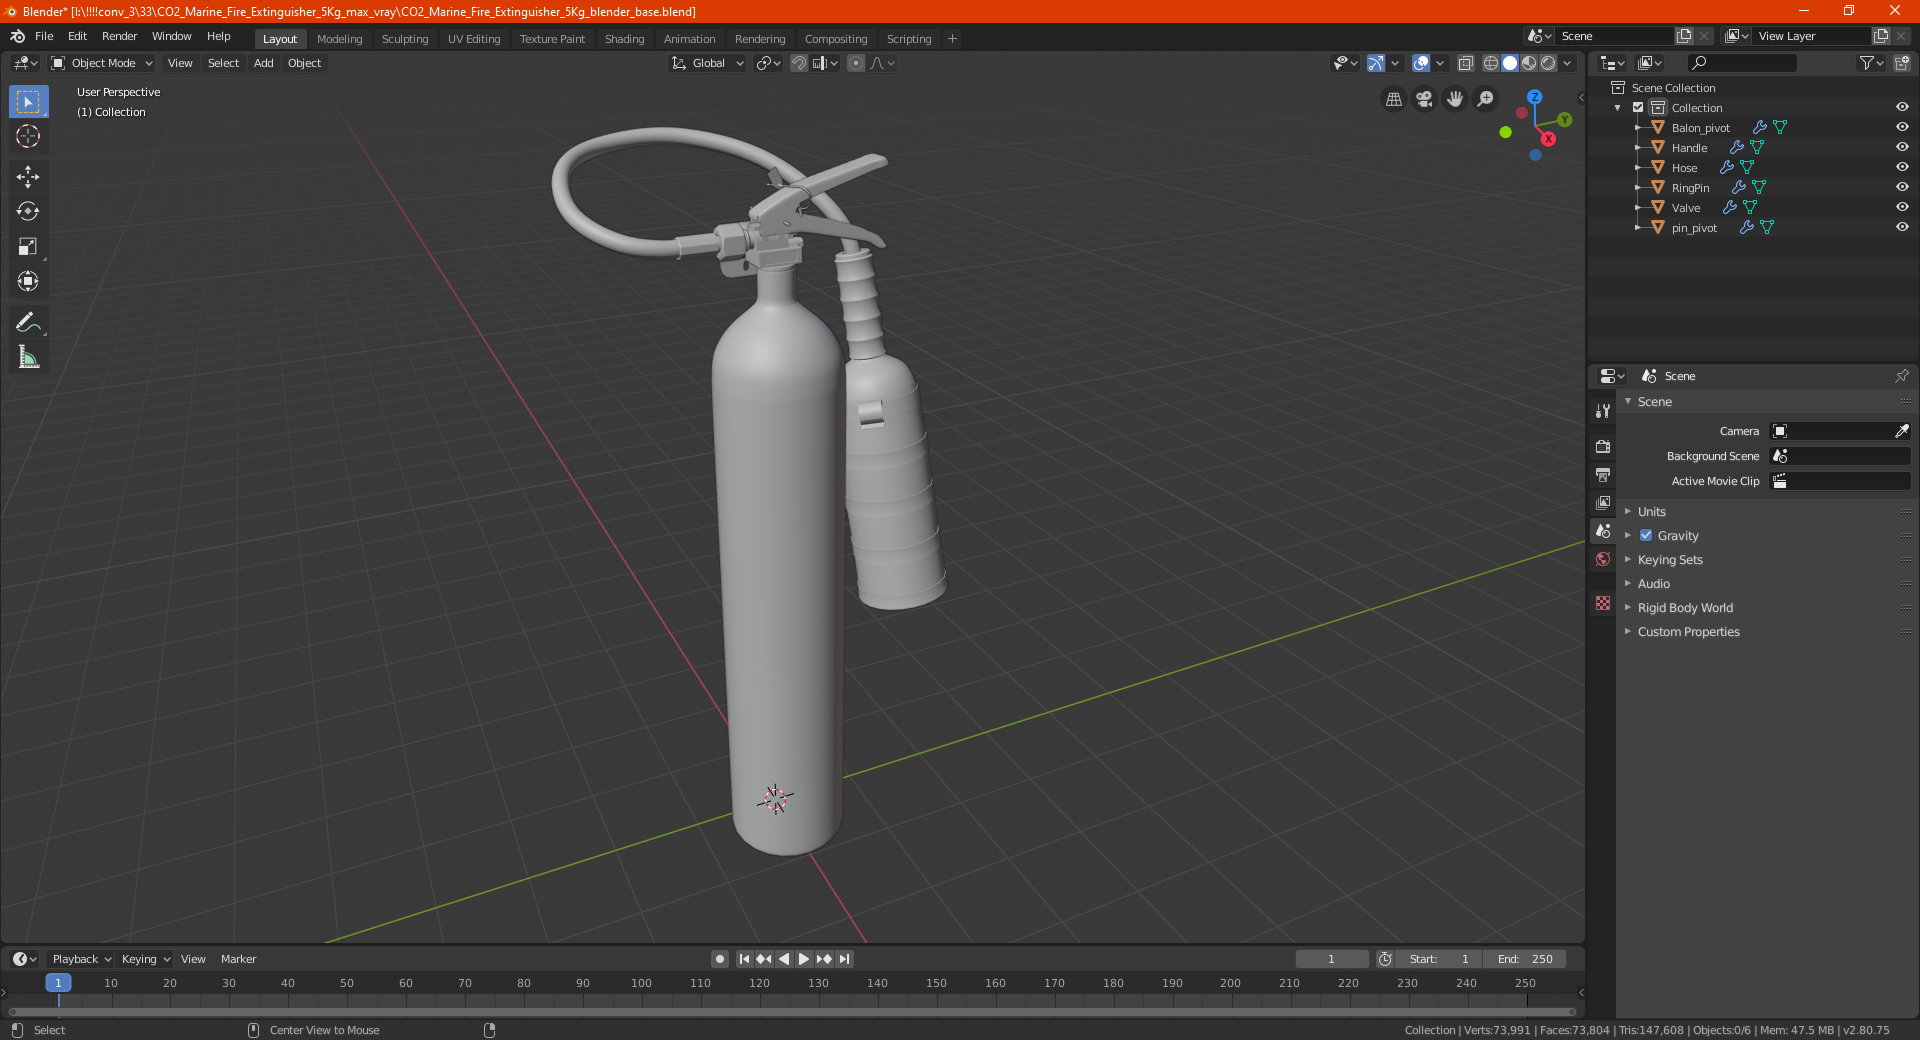Viewport: 1920px width, 1040px height.
Task: Click the Marker timeline menu
Action: (238, 959)
